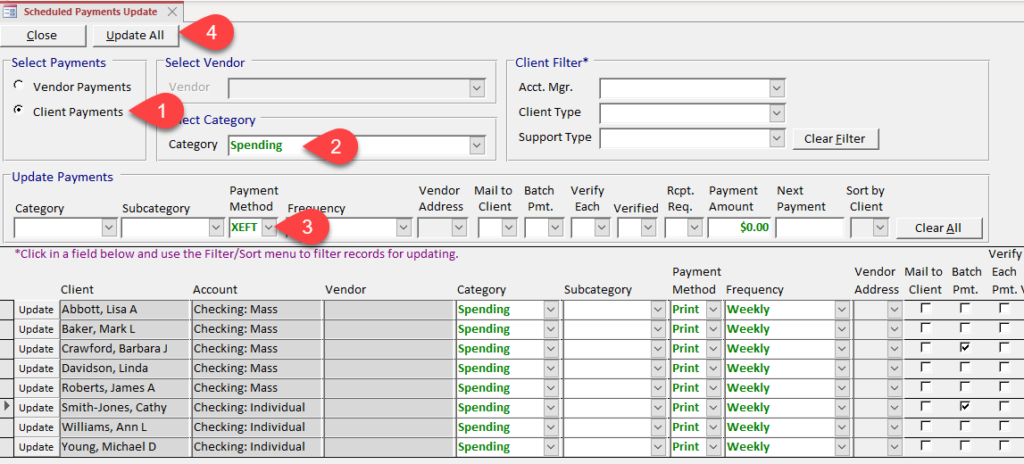This screenshot has width=1024, height=464.
Task: Open the Batch Pmt. update dropdown
Action: (x=556, y=227)
